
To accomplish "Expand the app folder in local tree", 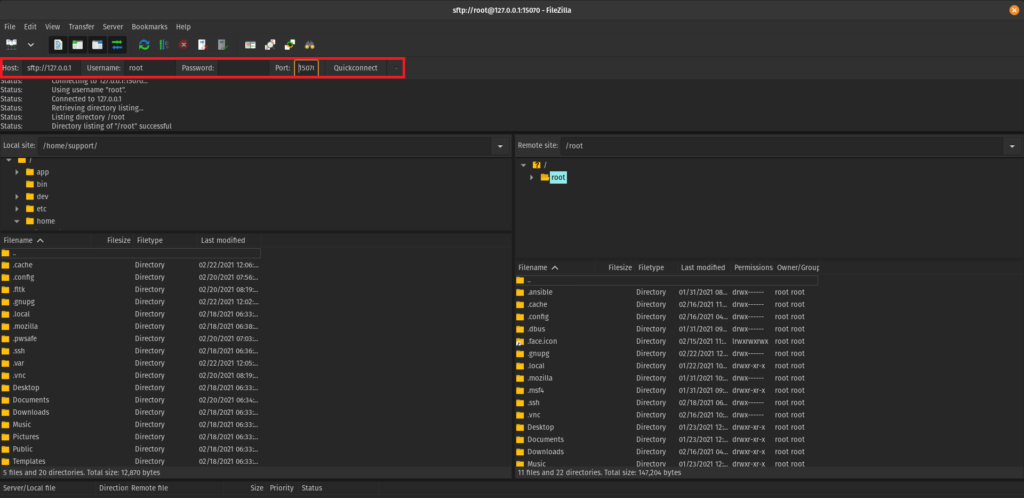I will pos(18,172).
